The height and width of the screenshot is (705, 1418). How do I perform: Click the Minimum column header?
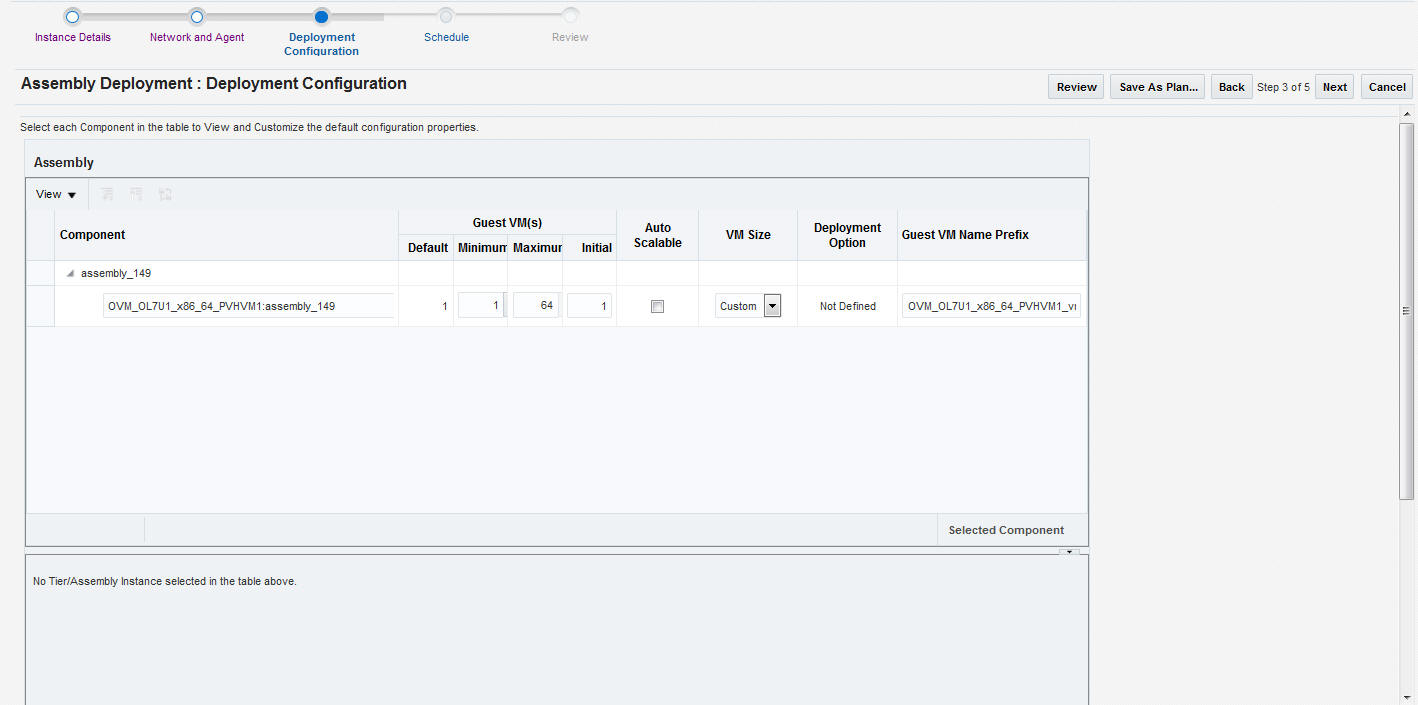click(x=483, y=248)
